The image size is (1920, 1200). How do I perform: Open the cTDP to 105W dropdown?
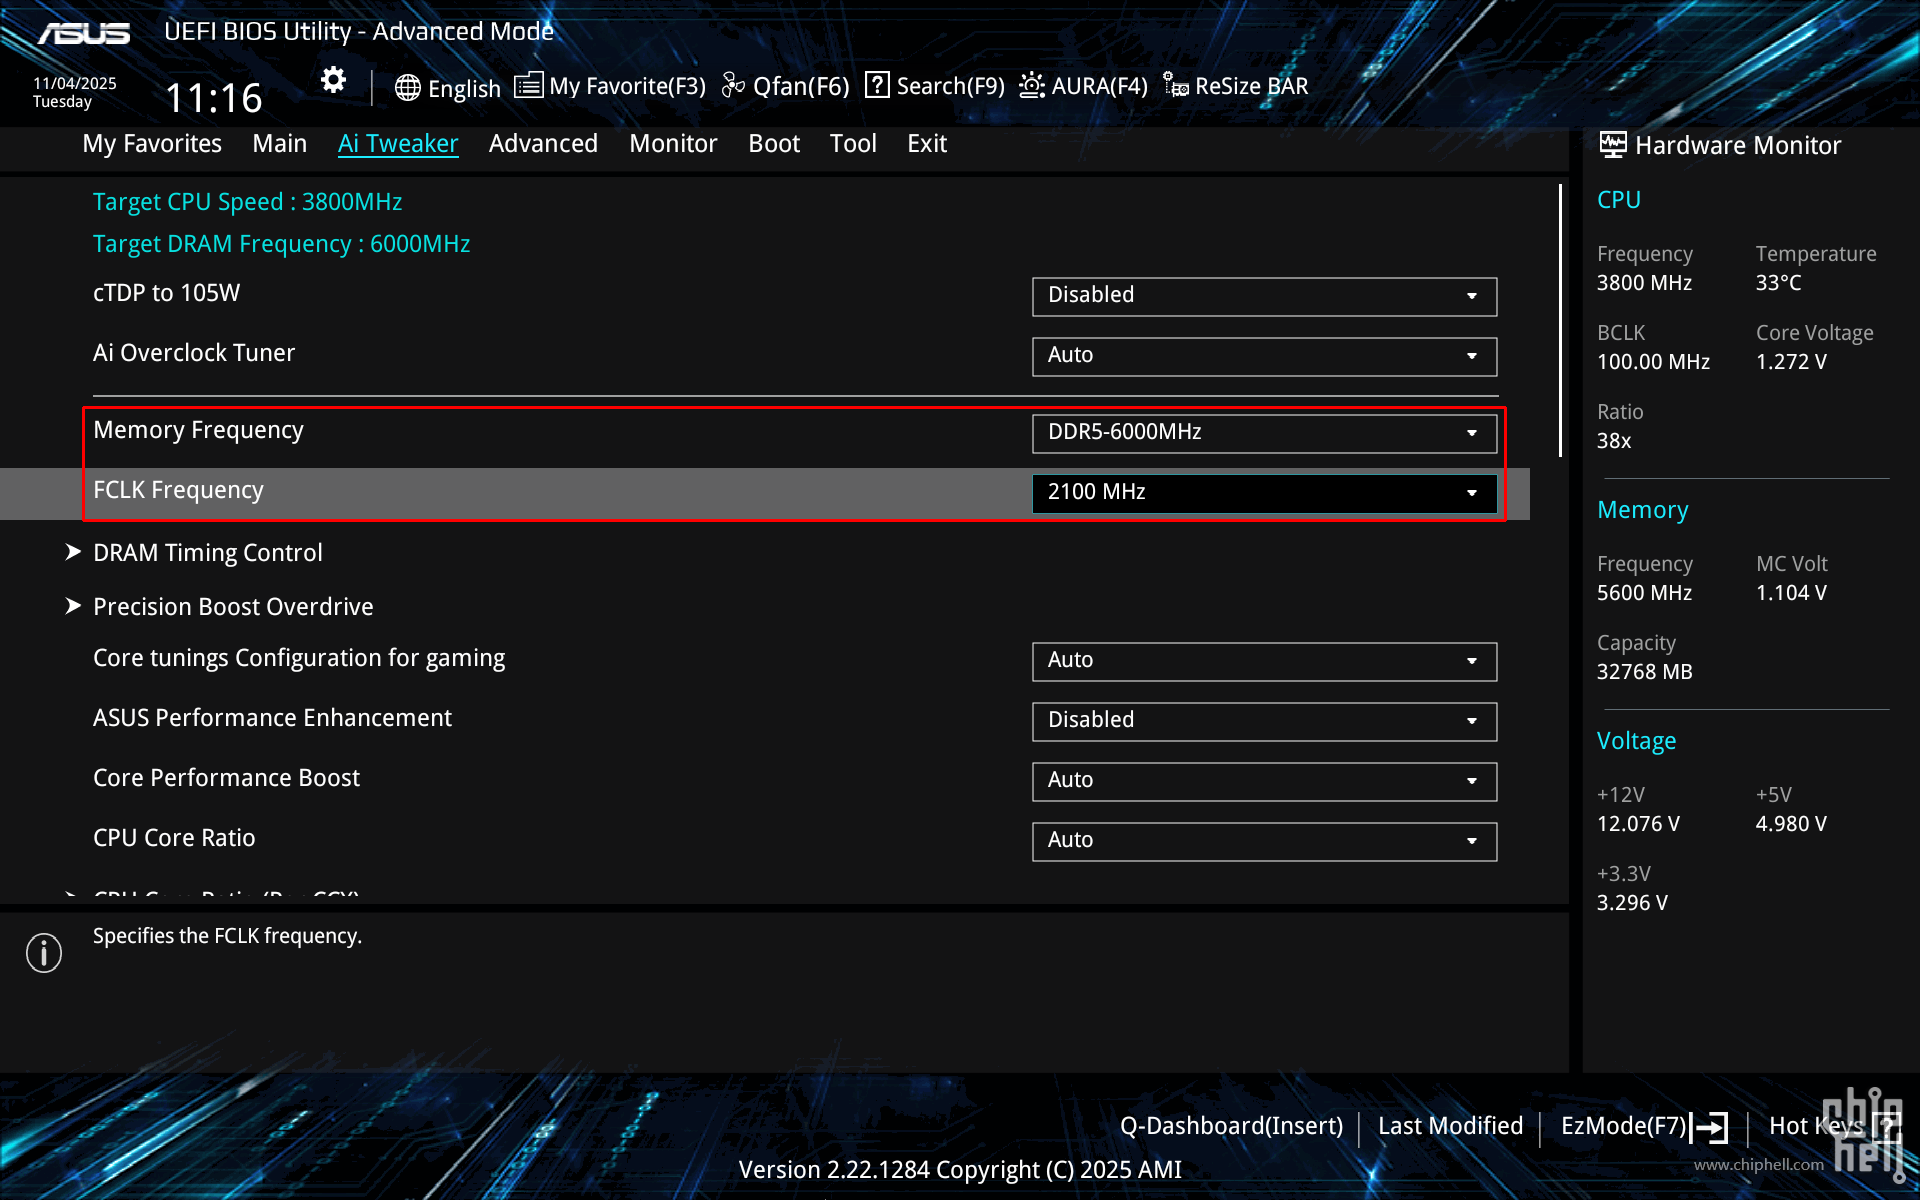point(1264,296)
